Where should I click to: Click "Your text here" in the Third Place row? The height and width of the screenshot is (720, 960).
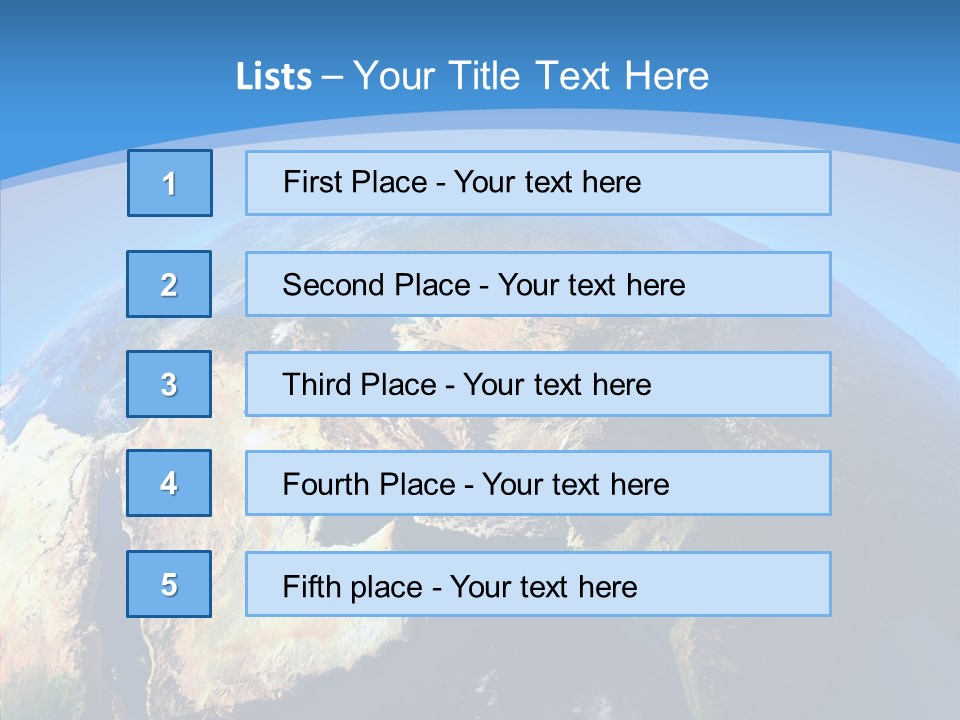click(x=557, y=385)
